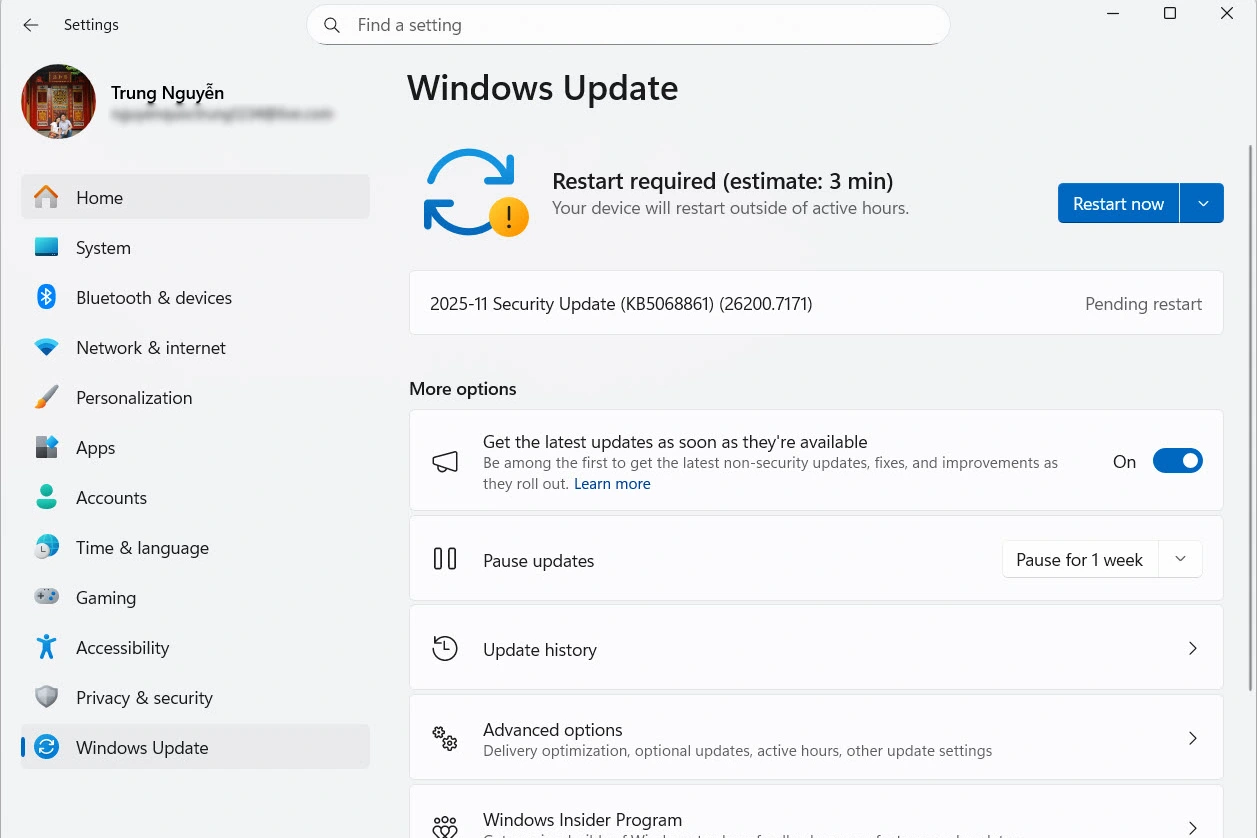The image size is (1257, 838).
Task: Click the Personalization paintbrush icon
Action: point(46,398)
